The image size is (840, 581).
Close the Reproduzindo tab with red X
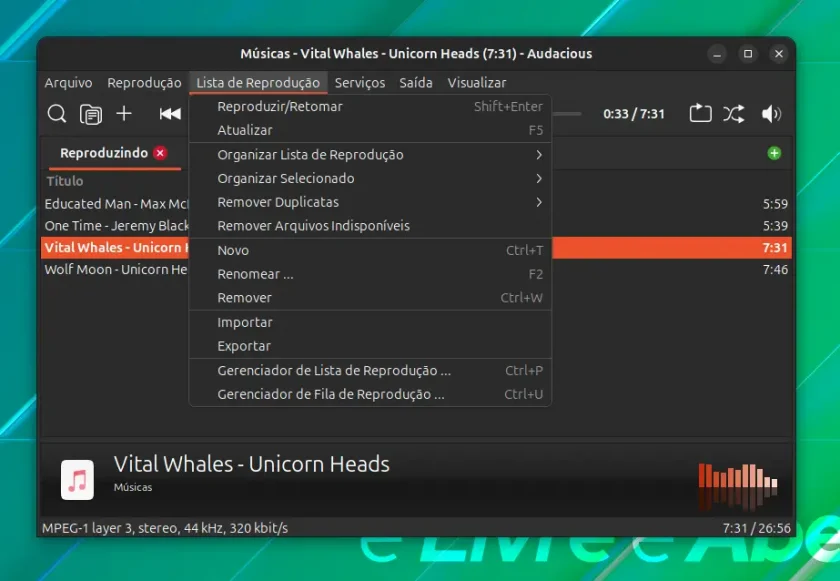[x=160, y=153]
